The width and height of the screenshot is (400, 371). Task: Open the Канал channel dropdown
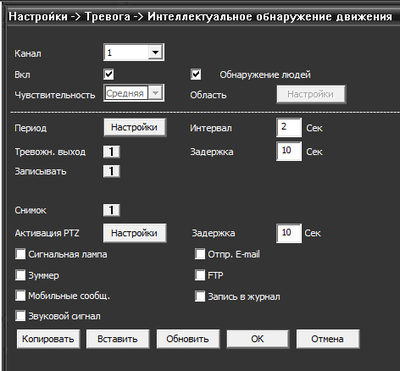134,52
